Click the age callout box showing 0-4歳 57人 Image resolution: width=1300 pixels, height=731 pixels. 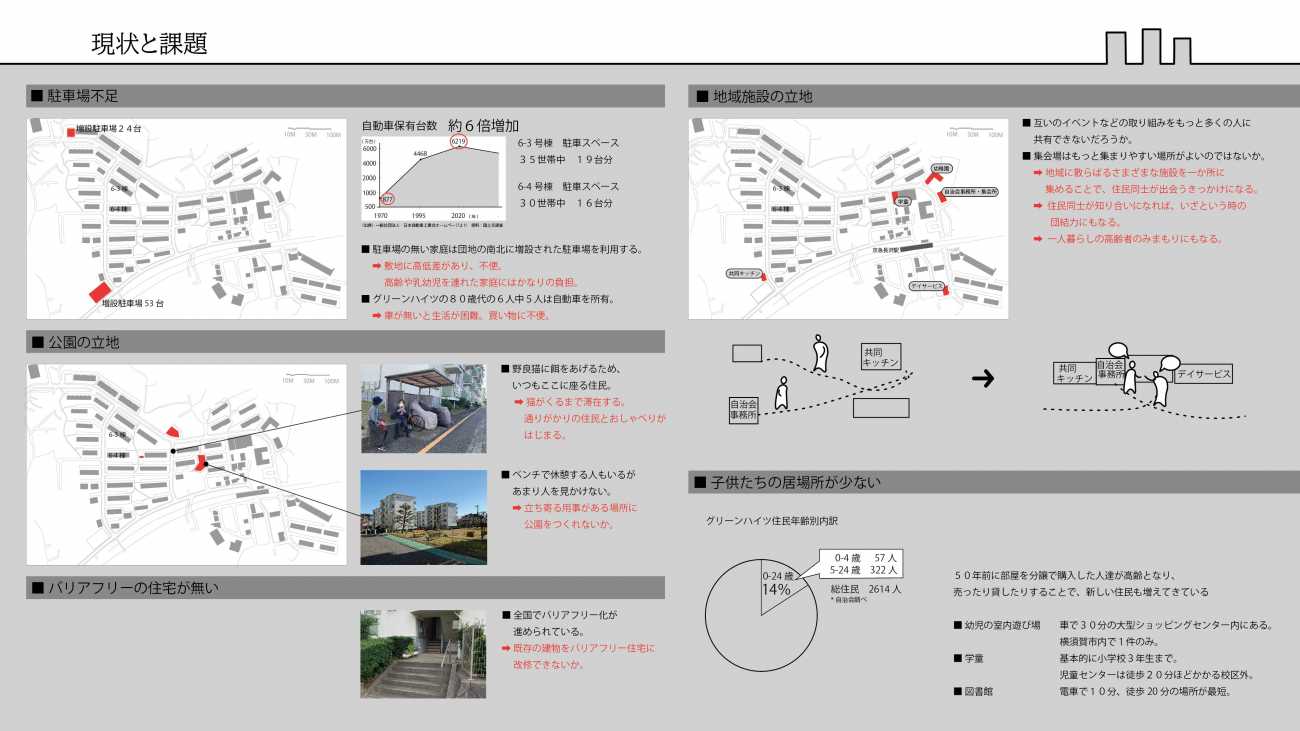859,563
